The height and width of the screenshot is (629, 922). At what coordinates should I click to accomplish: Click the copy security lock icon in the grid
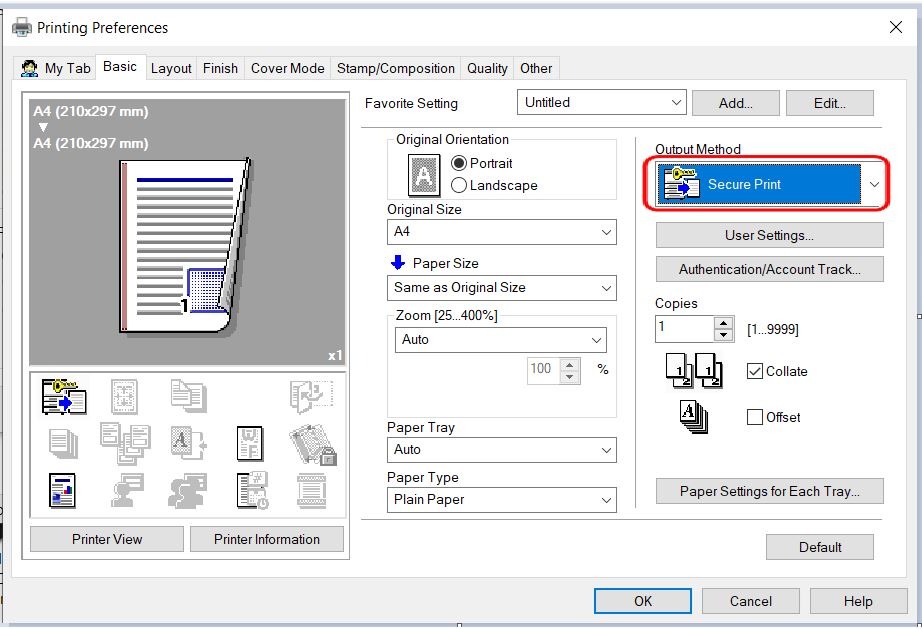(x=312, y=442)
